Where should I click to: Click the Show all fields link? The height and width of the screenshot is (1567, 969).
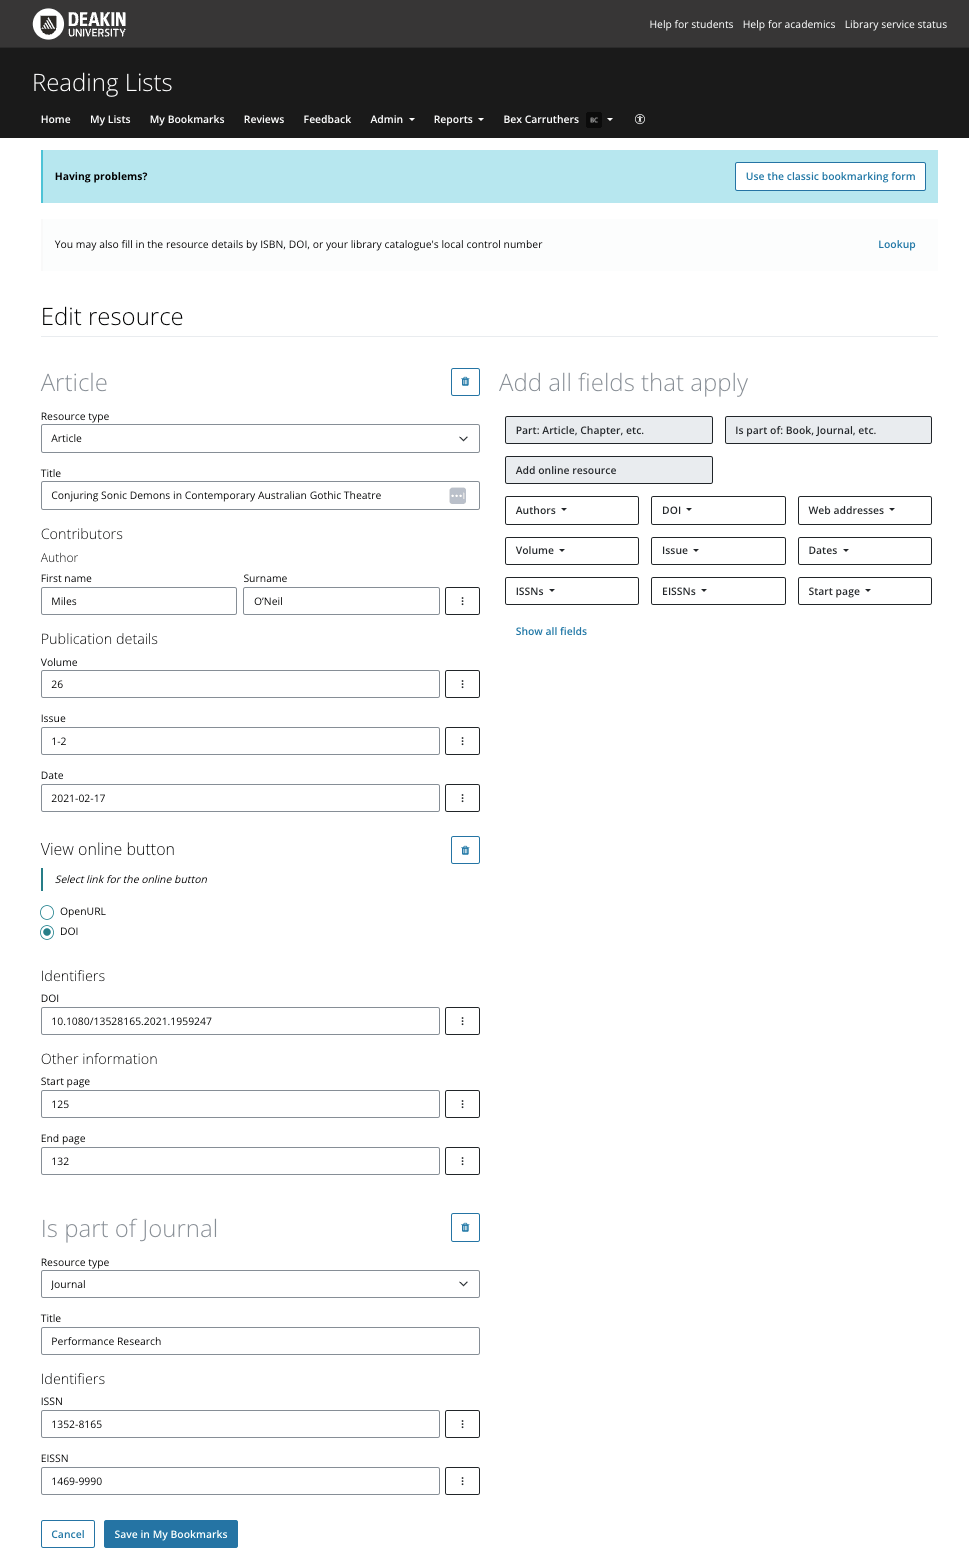pos(551,631)
